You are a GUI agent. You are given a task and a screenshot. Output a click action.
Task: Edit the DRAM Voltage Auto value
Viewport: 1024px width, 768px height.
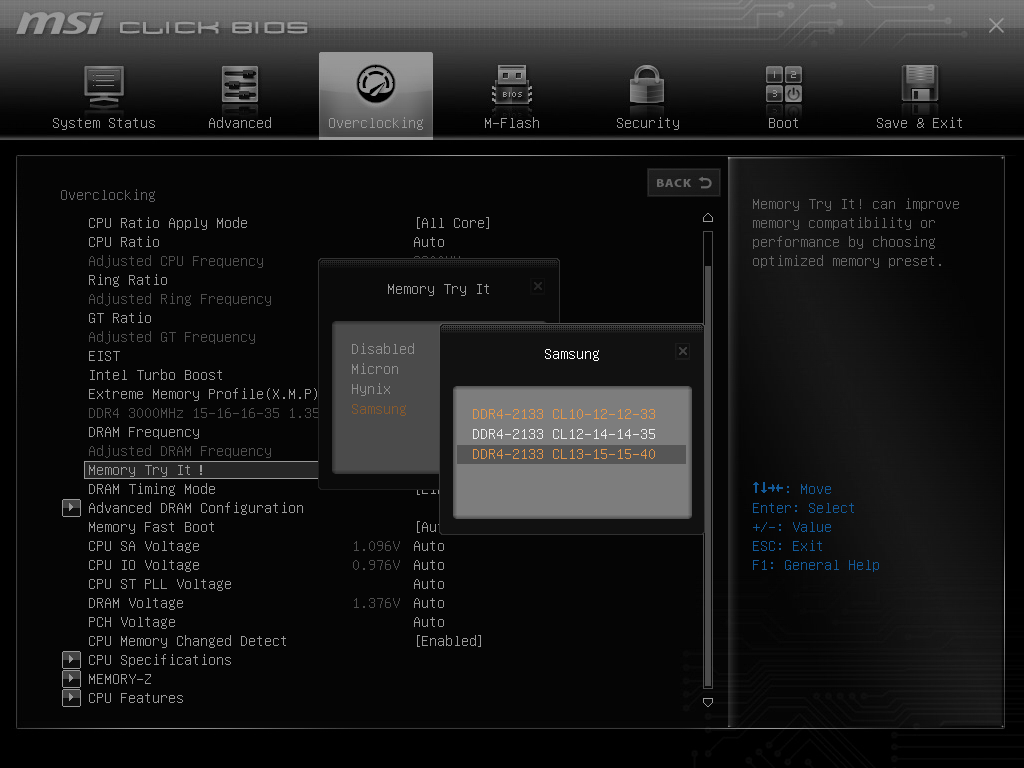(x=429, y=602)
